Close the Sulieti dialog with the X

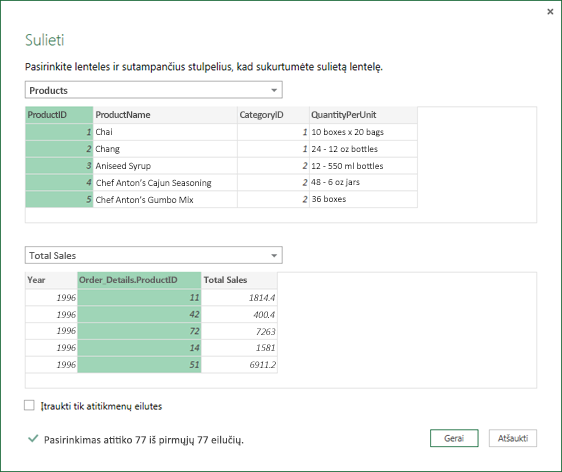click(x=550, y=12)
